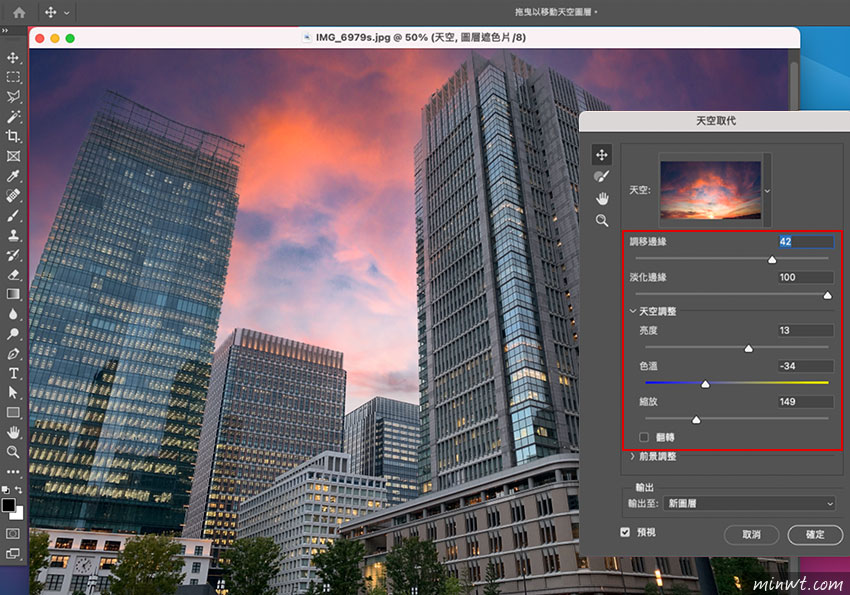Click the 調移邊緣 value field showing 42

pyautogui.click(x=806, y=242)
